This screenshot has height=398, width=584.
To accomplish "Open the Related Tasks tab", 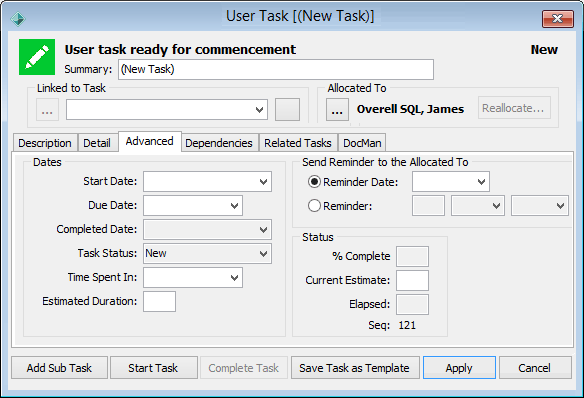I will click(x=298, y=143).
